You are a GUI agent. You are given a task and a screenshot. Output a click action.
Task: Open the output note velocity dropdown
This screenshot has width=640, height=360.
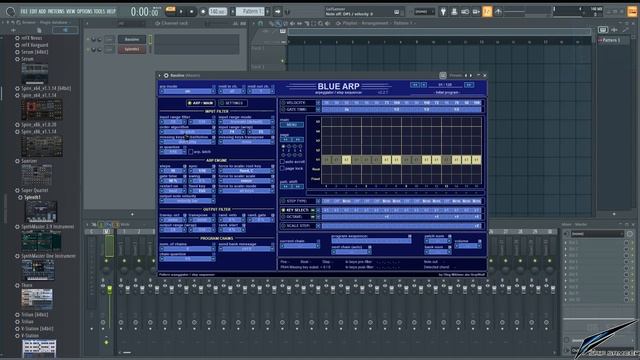pos(187,201)
